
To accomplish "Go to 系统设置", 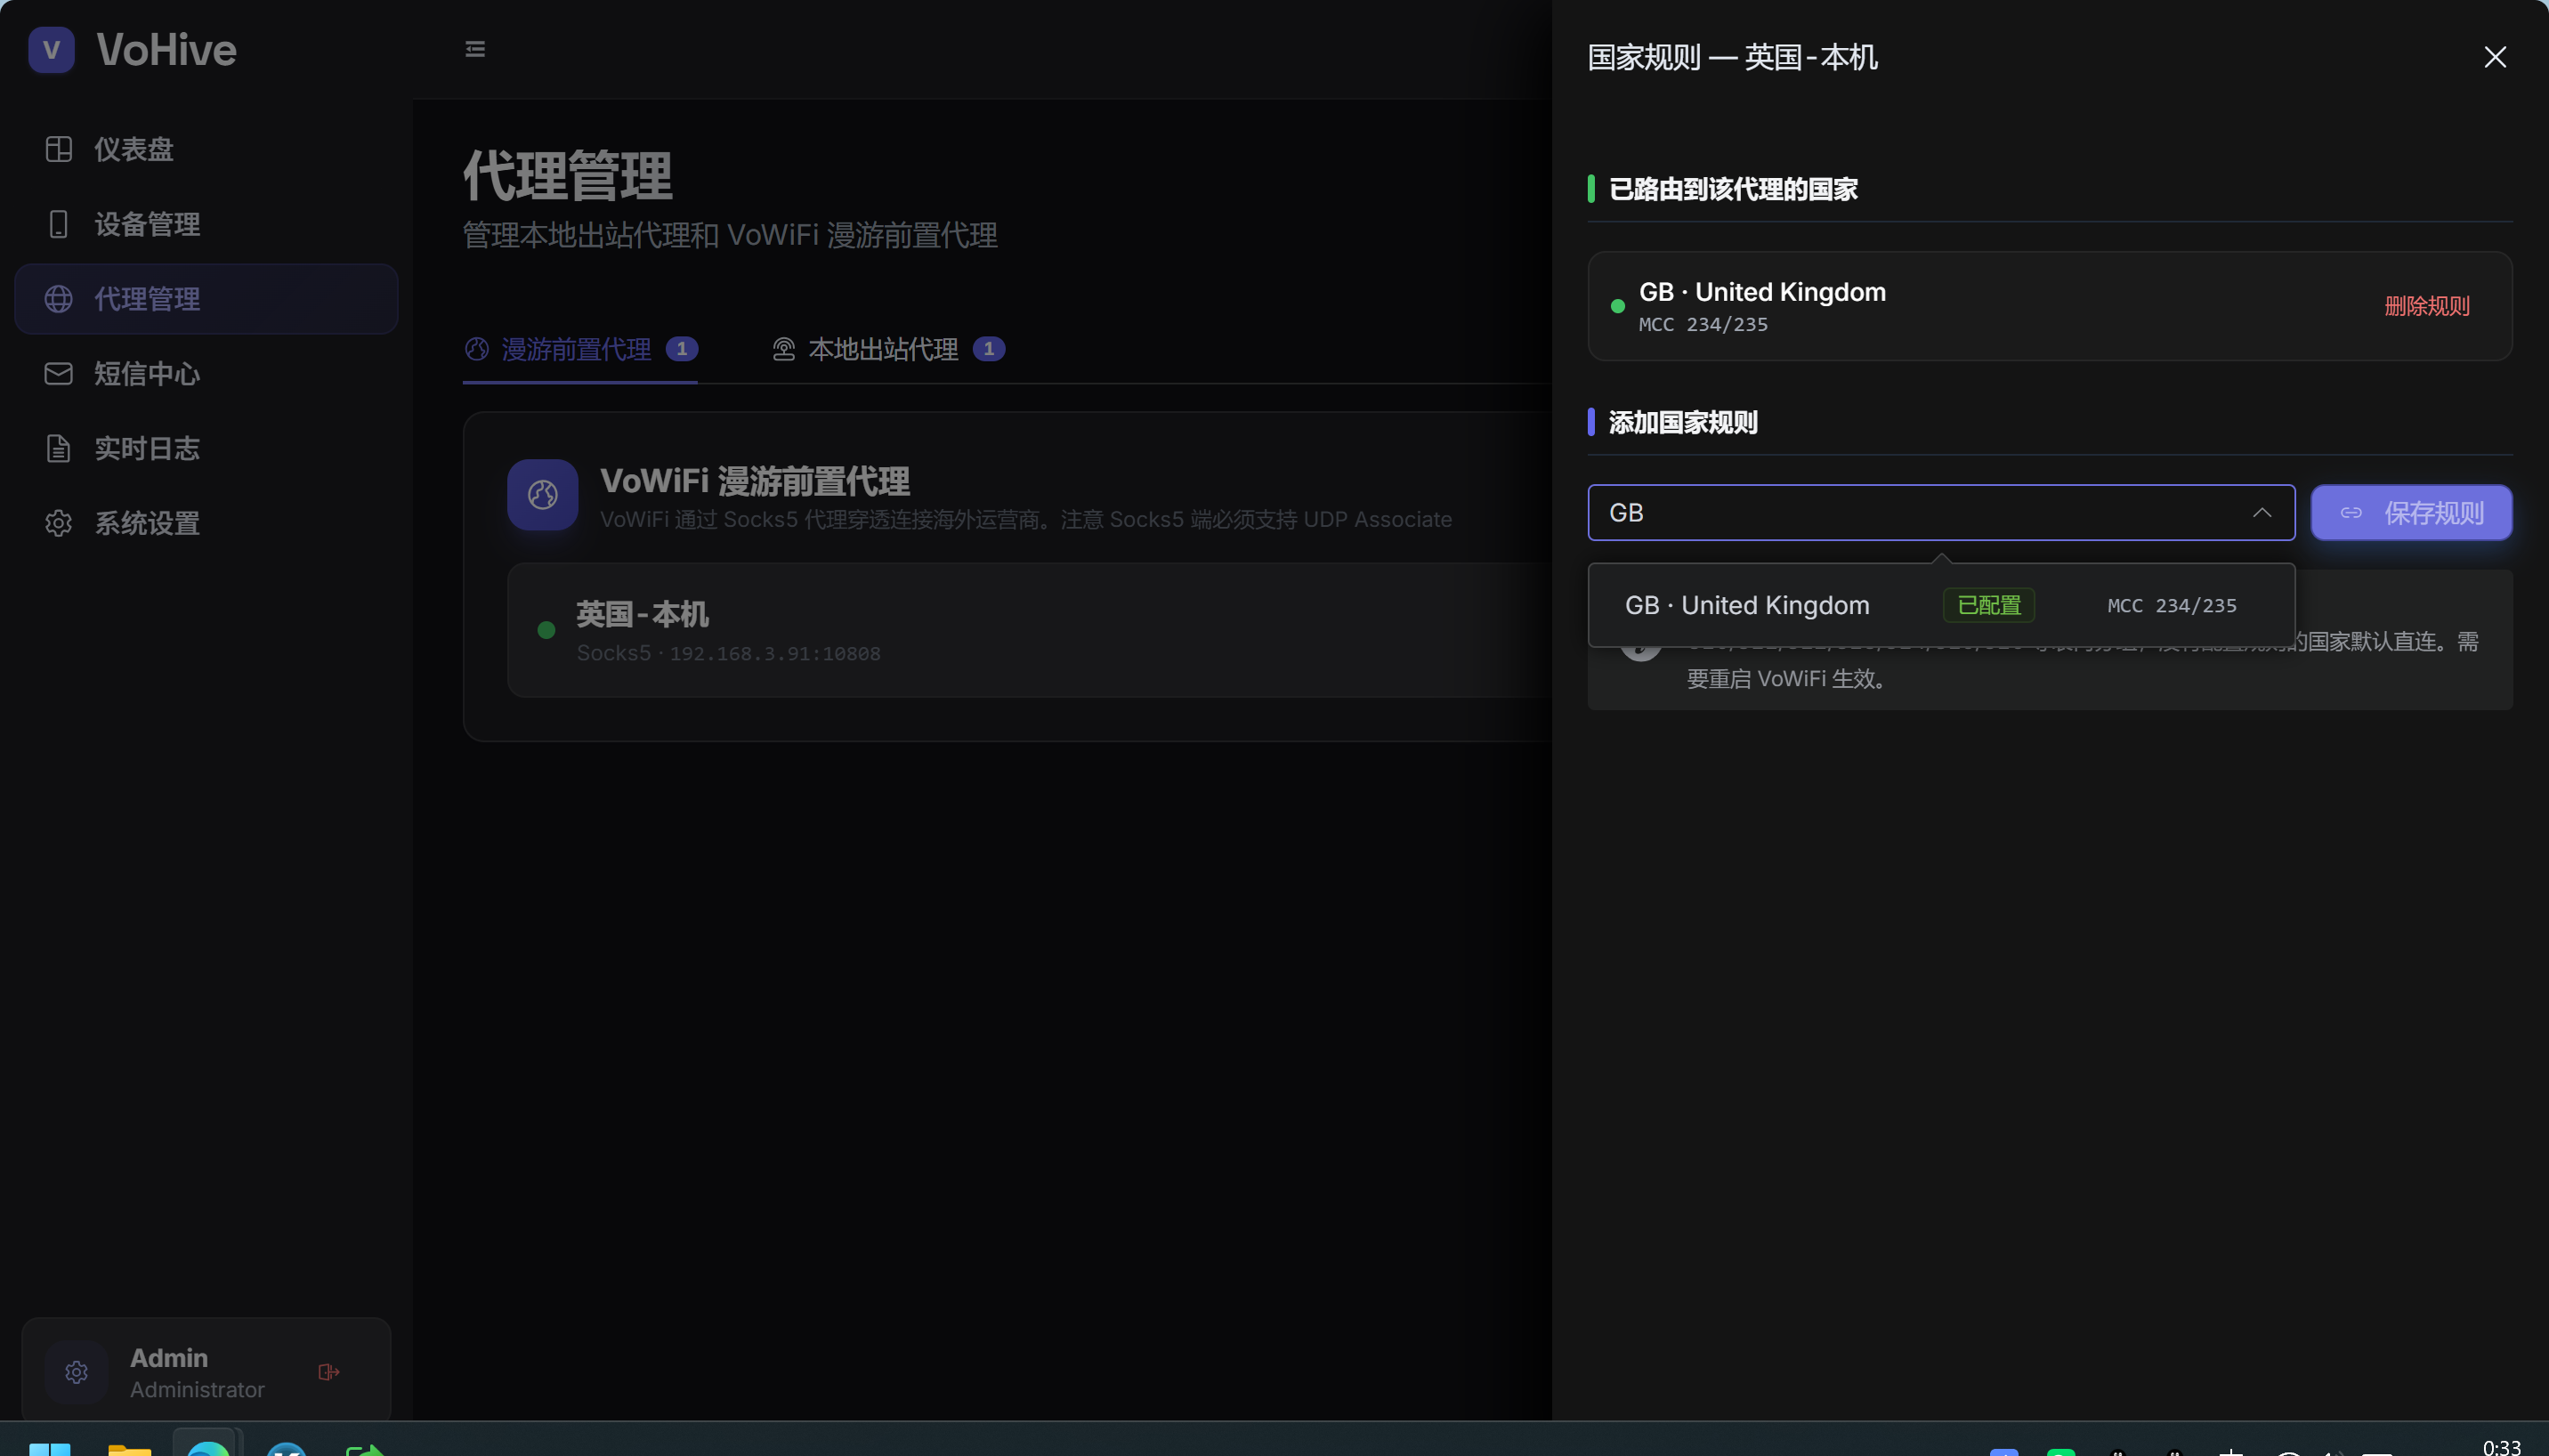I will pos(206,523).
